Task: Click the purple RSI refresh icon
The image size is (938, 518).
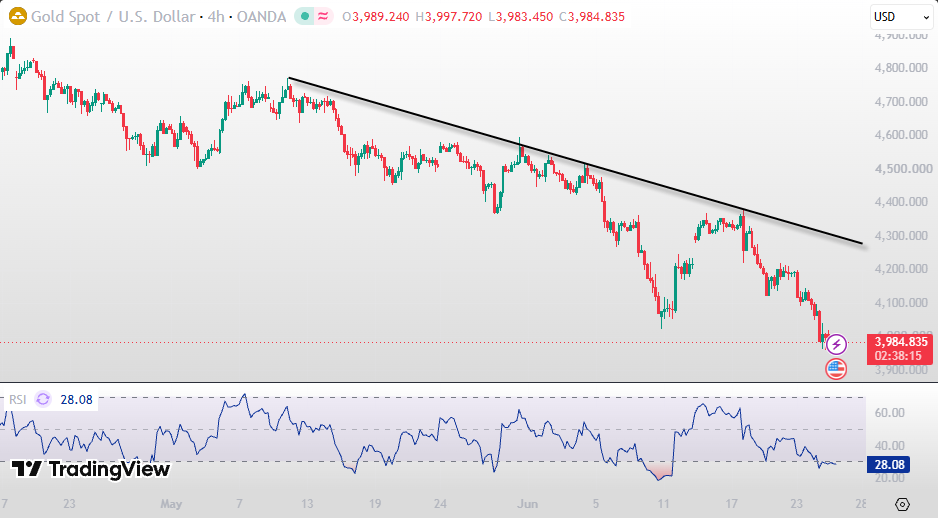Action: [x=43, y=399]
